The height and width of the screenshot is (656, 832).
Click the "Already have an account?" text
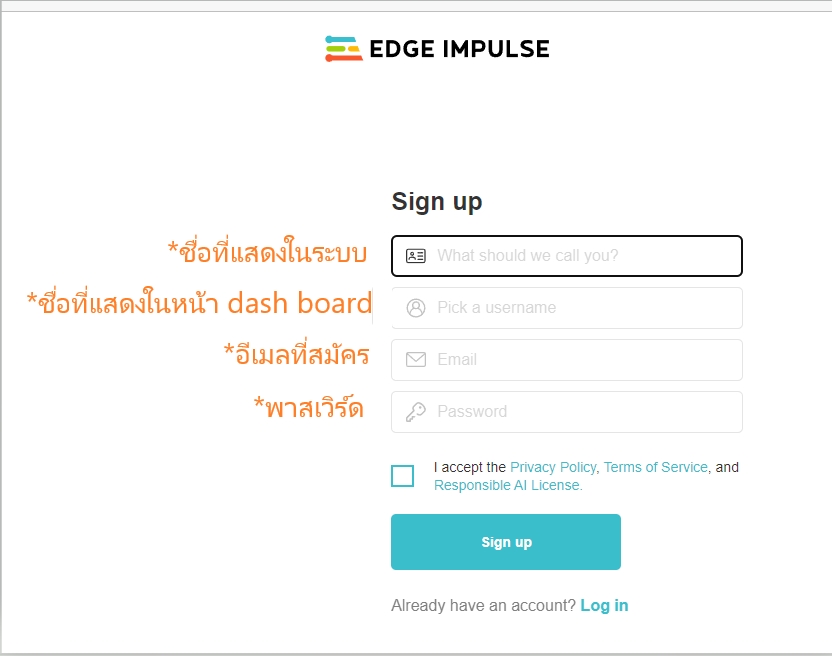pos(483,605)
